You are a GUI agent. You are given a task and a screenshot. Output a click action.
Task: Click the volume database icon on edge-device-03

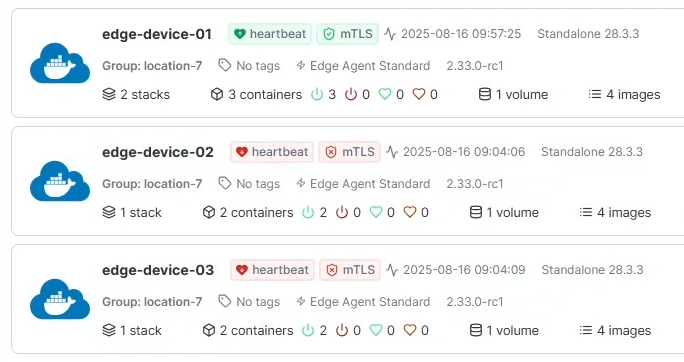(x=475, y=330)
